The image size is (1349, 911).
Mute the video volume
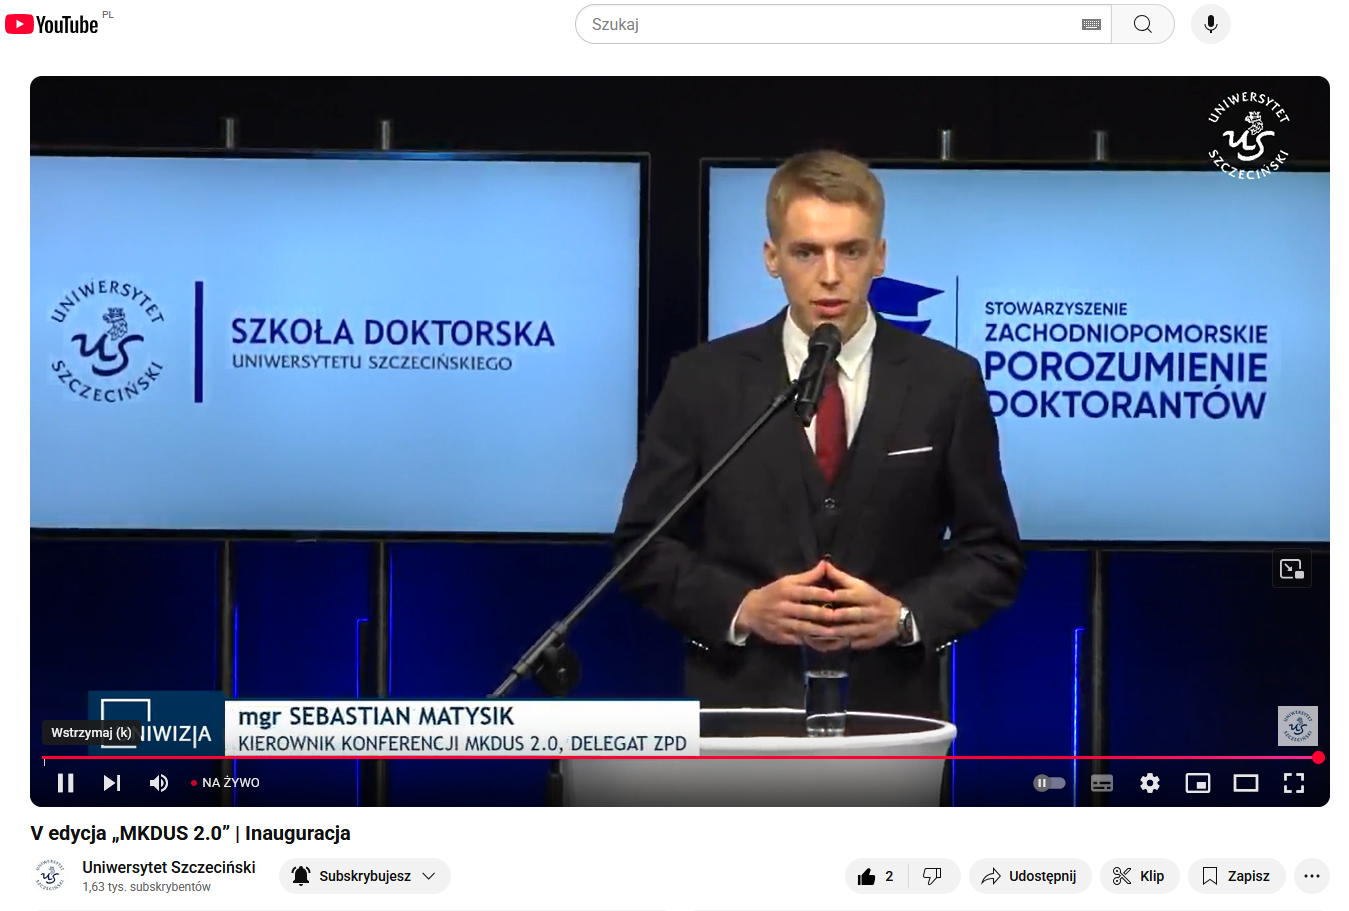coord(159,783)
